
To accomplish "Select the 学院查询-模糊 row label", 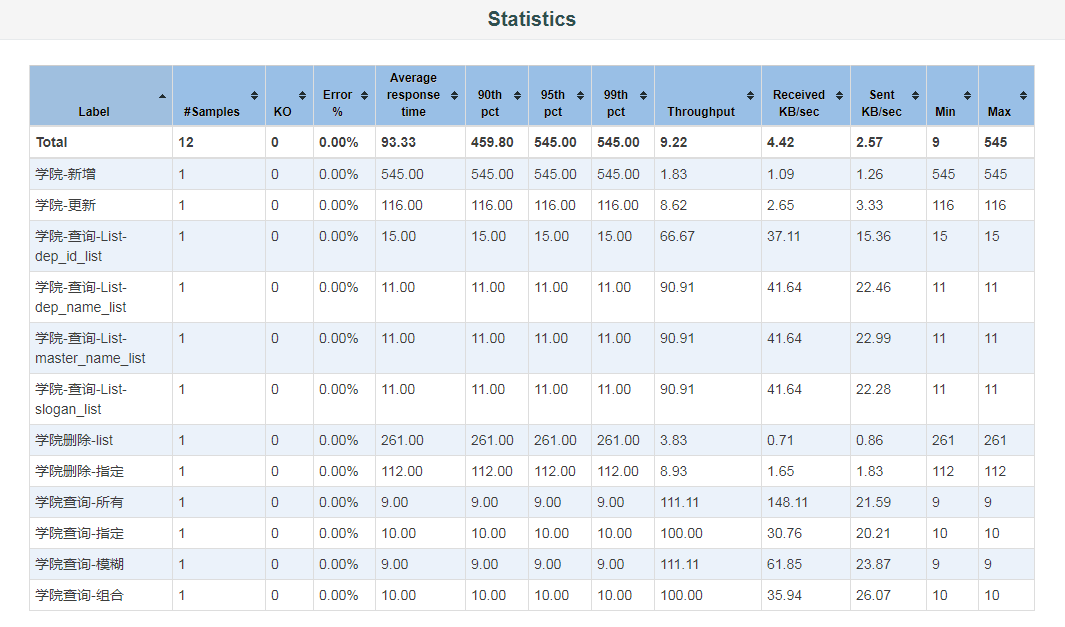I will [x=79, y=565].
